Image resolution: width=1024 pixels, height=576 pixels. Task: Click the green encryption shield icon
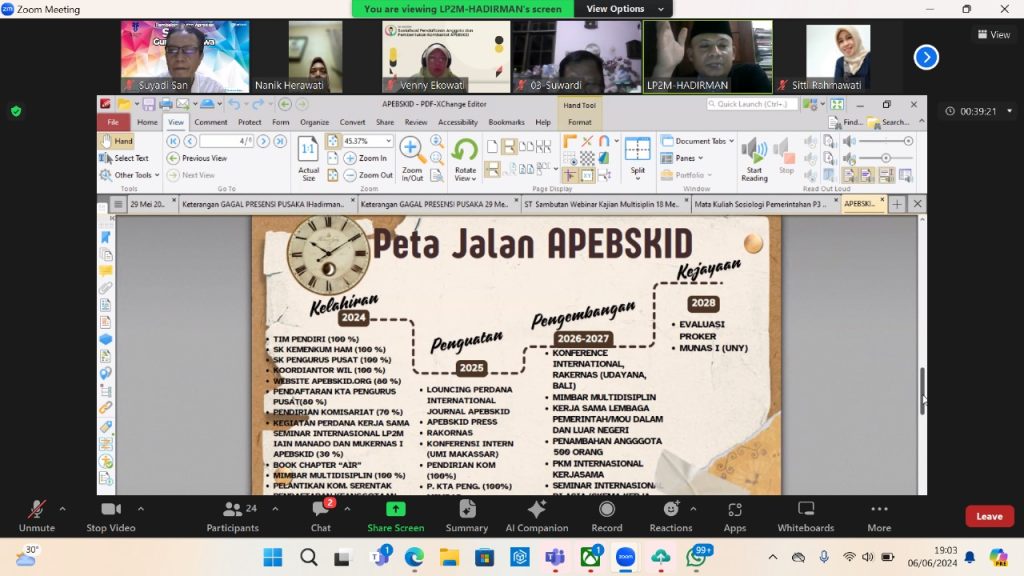16,111
